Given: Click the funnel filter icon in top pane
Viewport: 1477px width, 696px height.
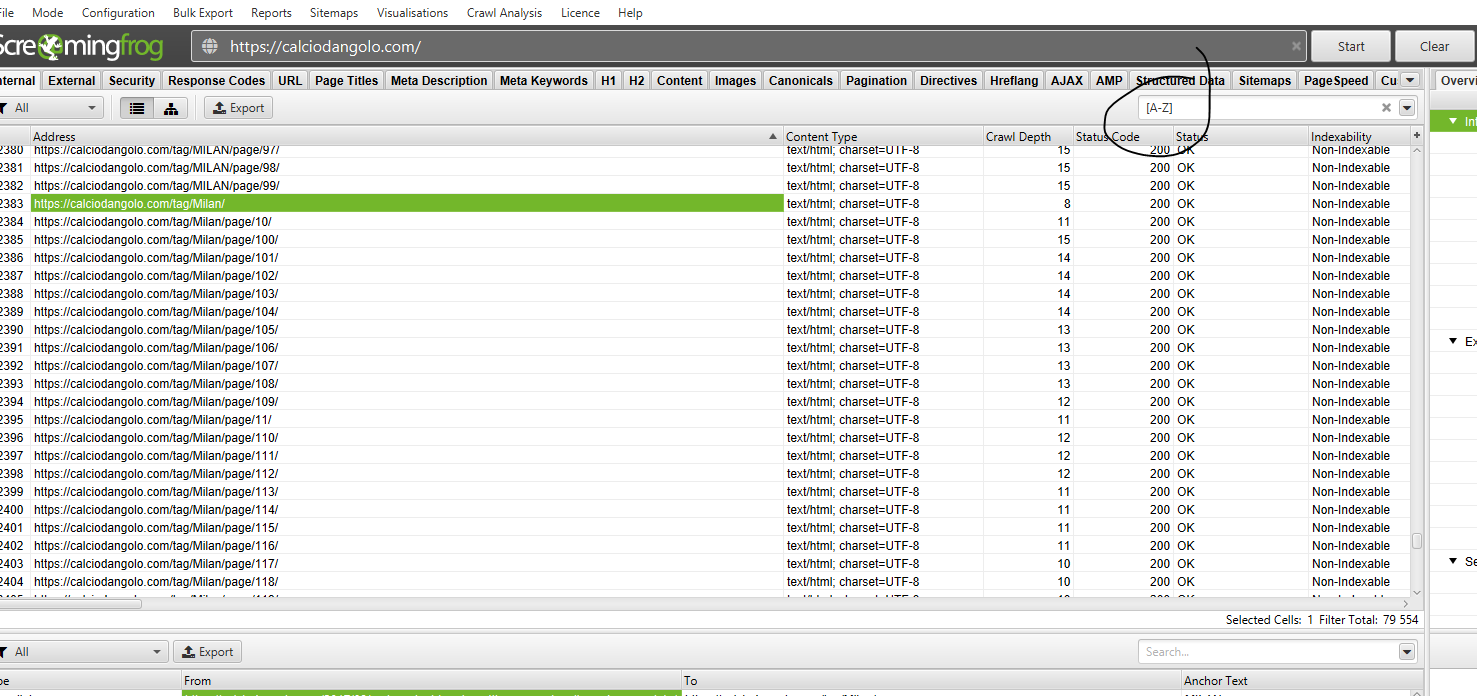Looking at the screenshot, I should tap(3, 108).
